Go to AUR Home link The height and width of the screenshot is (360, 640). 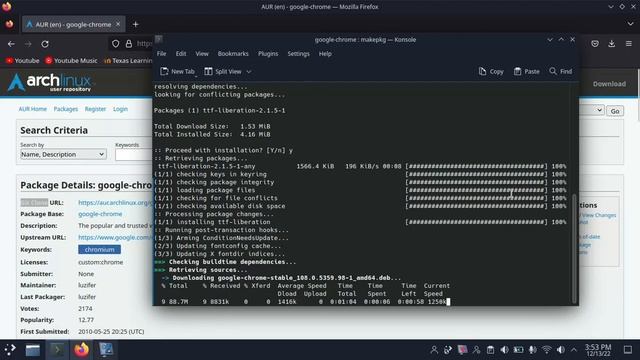pos(33,109)
